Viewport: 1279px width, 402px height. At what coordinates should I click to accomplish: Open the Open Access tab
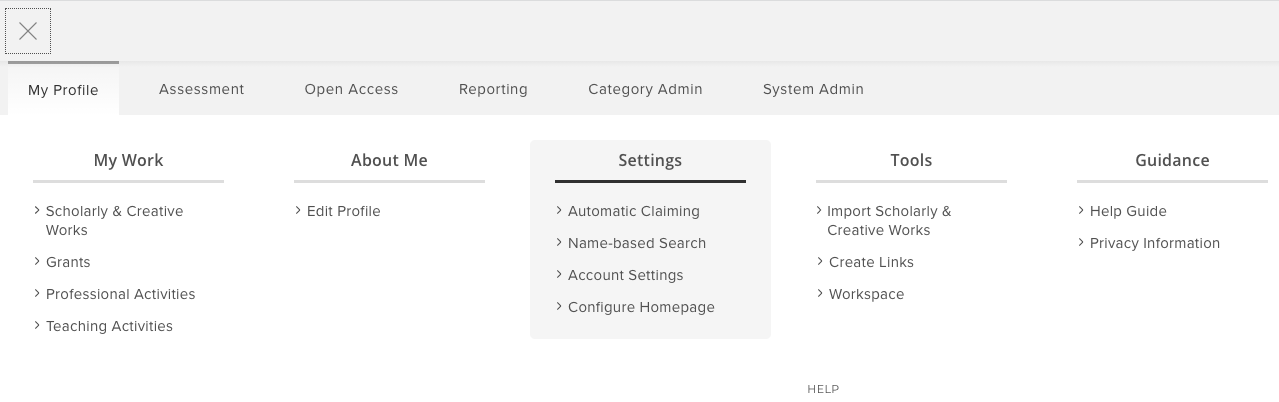pyautogui.click(x=351, y=89)
